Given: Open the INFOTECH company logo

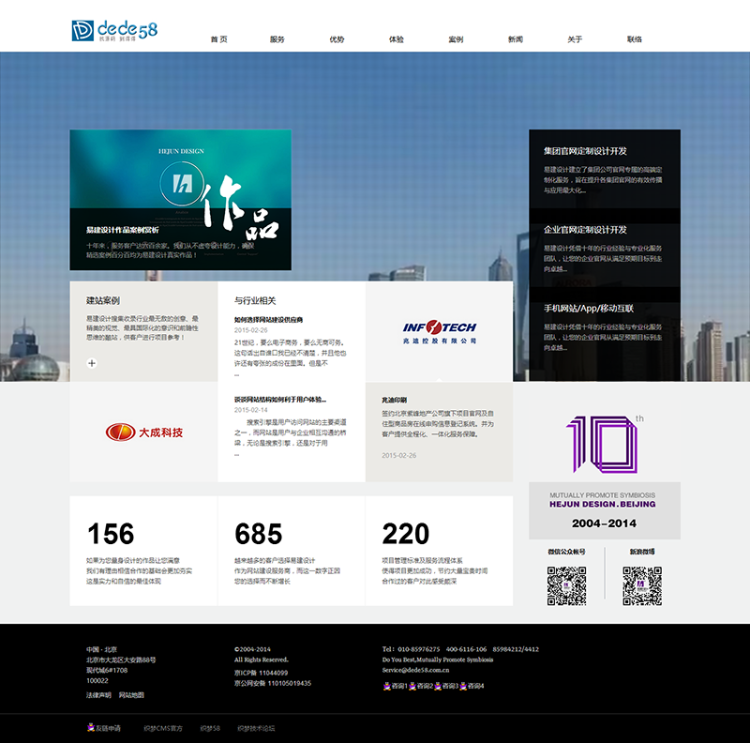Looking at the screenshot, I should (x=439, y=331).
